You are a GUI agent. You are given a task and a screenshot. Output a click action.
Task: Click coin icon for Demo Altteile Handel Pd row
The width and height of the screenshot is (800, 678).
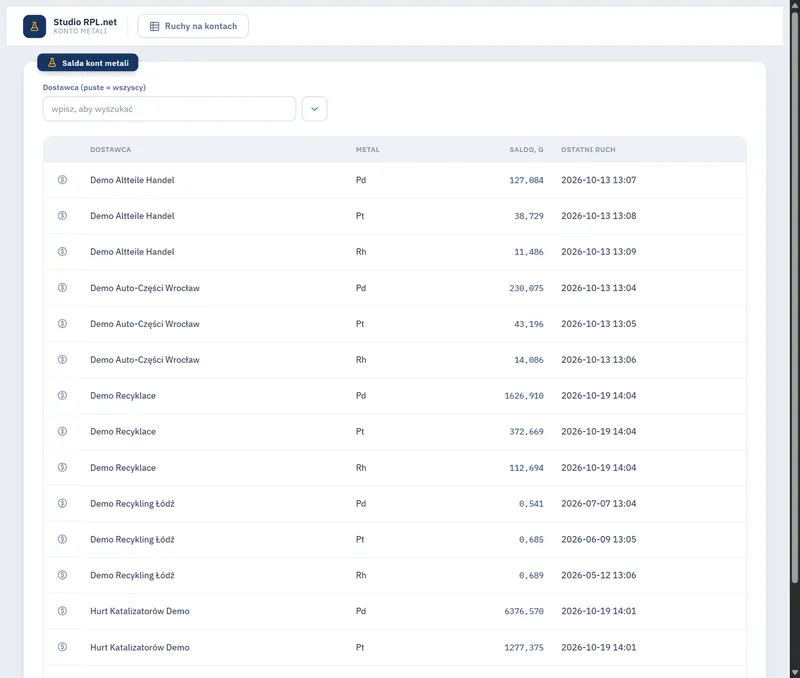62,180
